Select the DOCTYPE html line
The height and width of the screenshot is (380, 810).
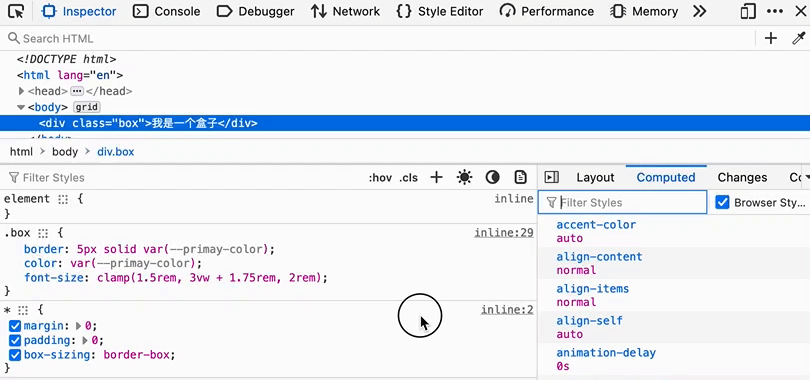click(67, 59)
